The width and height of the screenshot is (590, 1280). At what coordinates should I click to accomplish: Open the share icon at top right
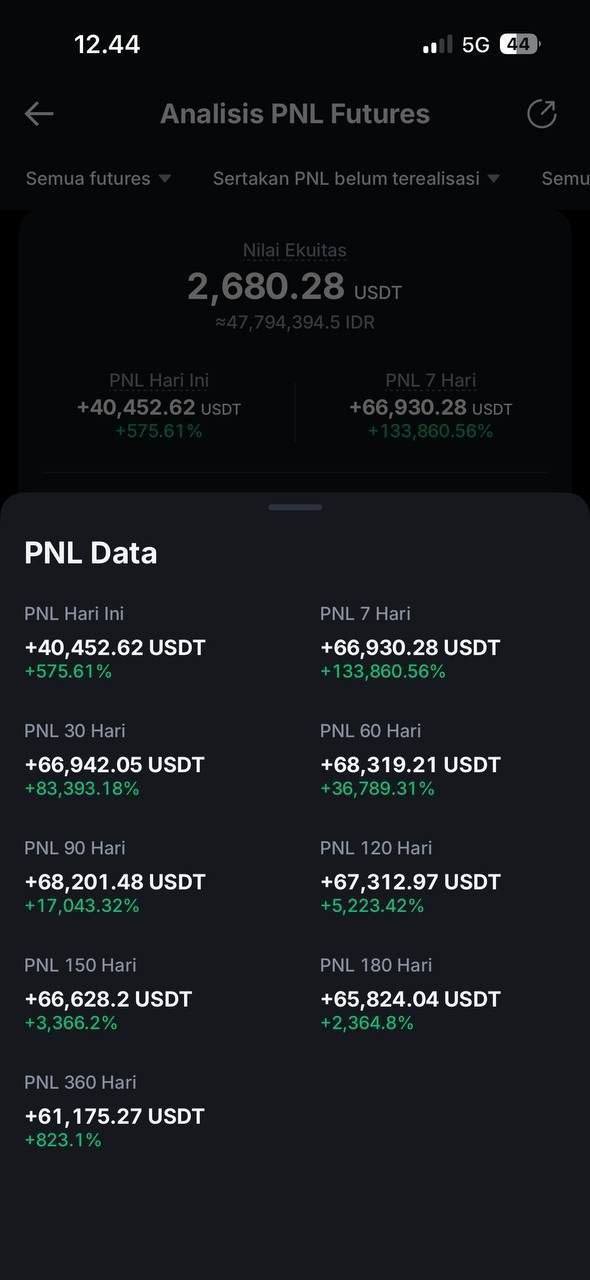[x=541, y=114]
